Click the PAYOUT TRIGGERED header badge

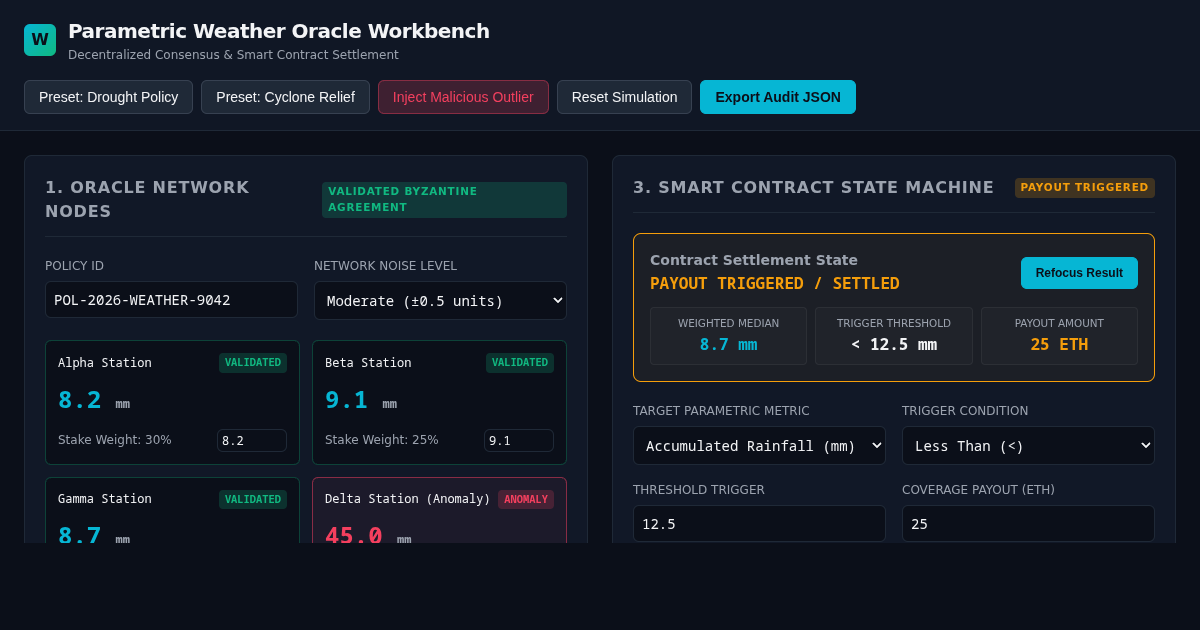[x=1085, y=188]
